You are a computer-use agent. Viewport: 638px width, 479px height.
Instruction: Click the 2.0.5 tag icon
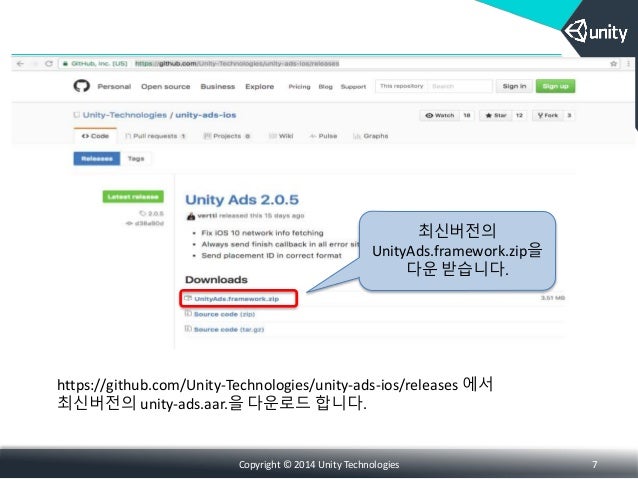[x=142, y=213]
